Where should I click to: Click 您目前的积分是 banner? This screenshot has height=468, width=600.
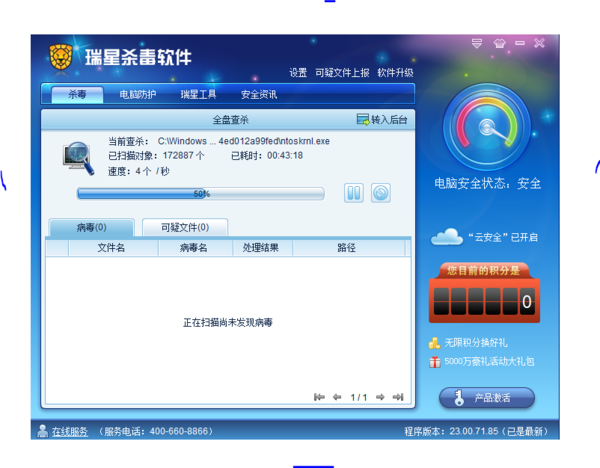pos(483,271)
